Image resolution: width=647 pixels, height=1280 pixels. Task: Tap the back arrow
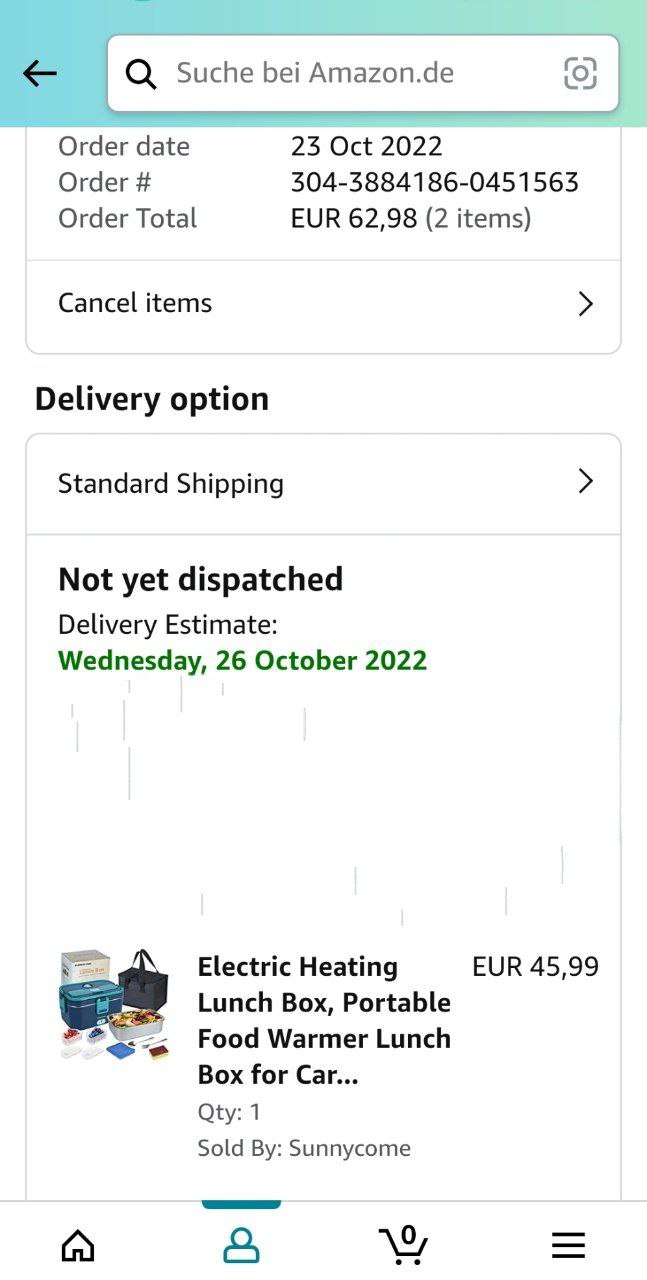pos(40,73)
